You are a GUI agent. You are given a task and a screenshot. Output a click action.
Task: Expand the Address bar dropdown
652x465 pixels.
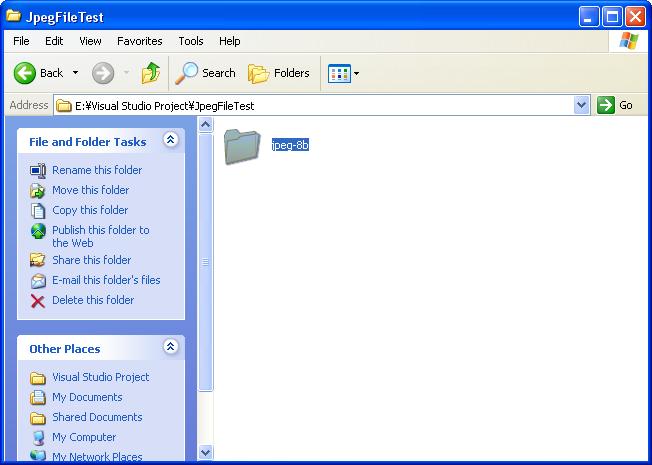[x=582, y=105]
